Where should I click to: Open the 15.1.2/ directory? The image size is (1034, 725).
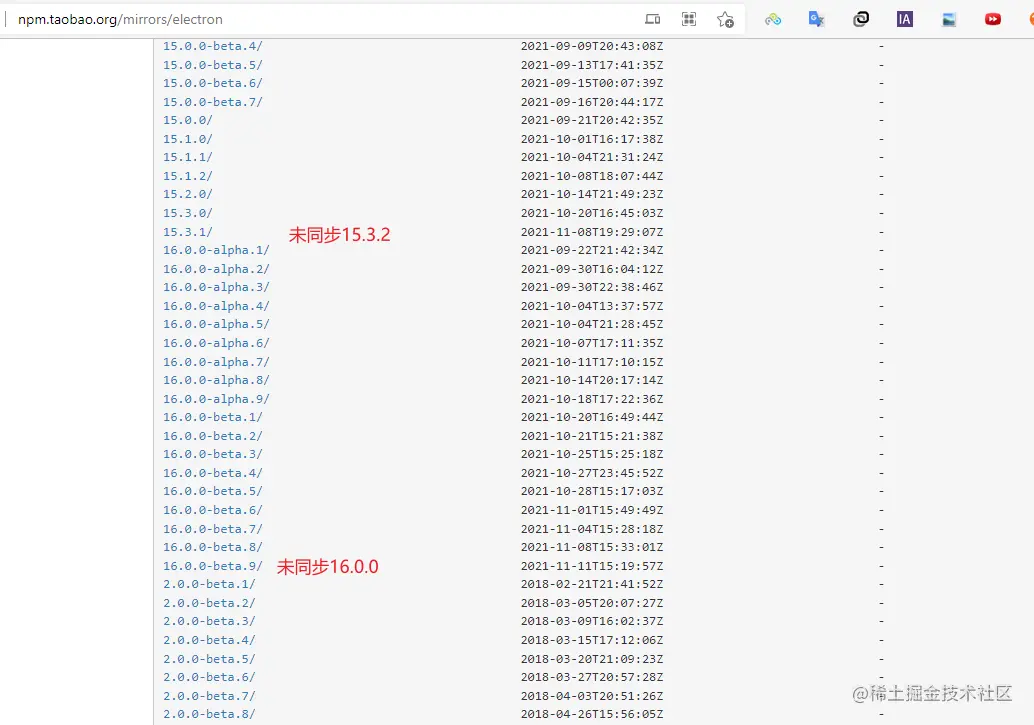pos(187,176)
